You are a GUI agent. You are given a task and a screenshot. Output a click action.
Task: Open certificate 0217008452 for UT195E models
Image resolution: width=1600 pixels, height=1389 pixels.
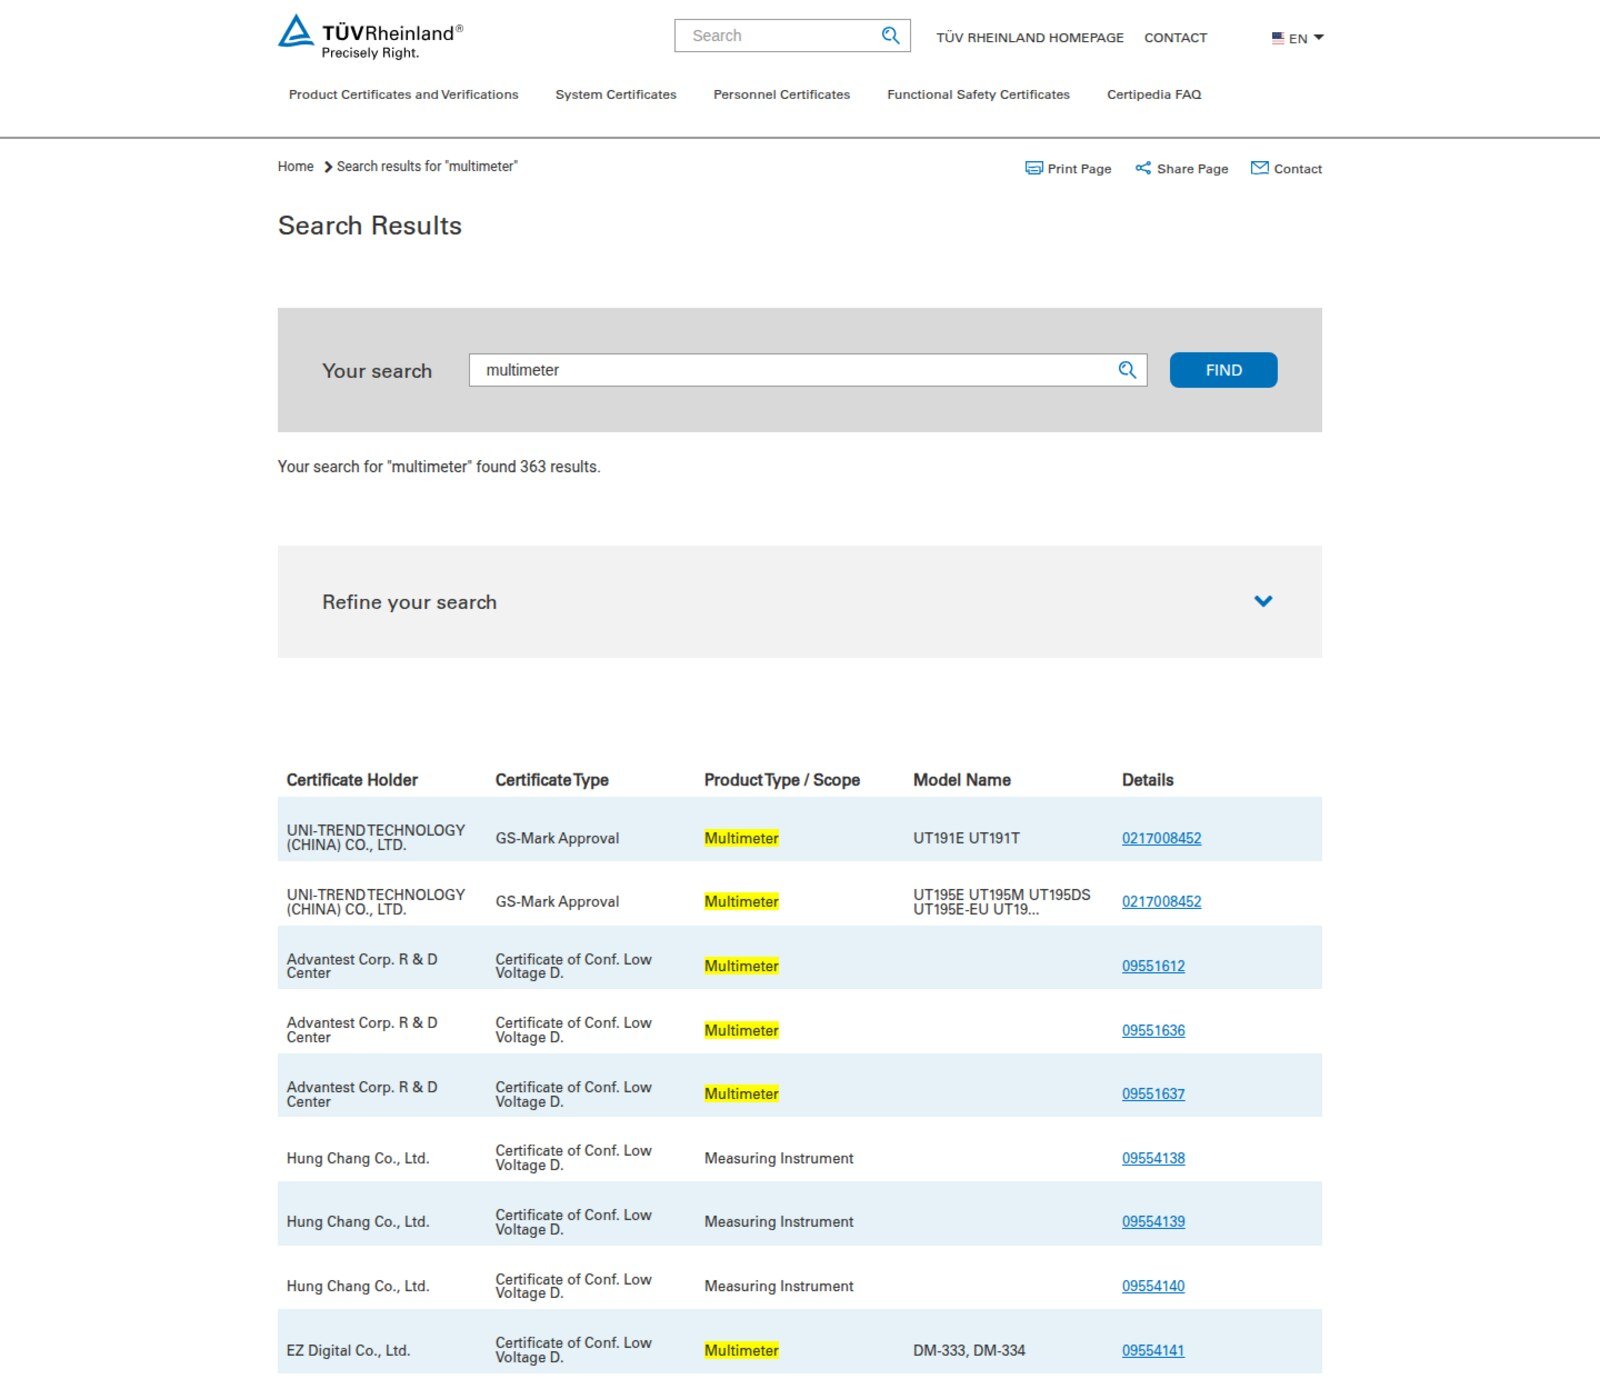click(1161, 902)
